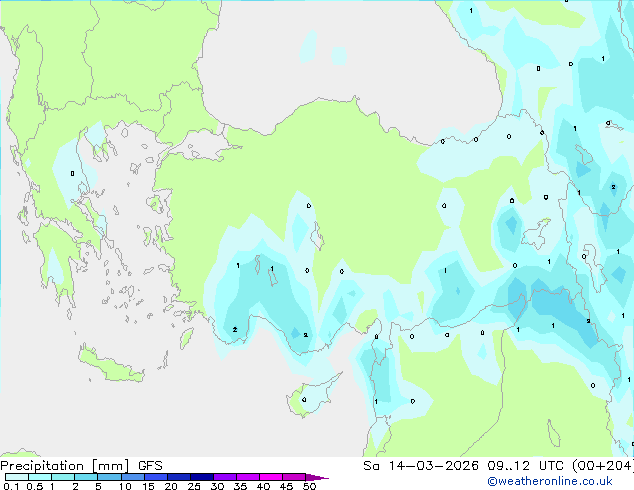Select legend swatch between 2 and 5

(x=86, y=477)
